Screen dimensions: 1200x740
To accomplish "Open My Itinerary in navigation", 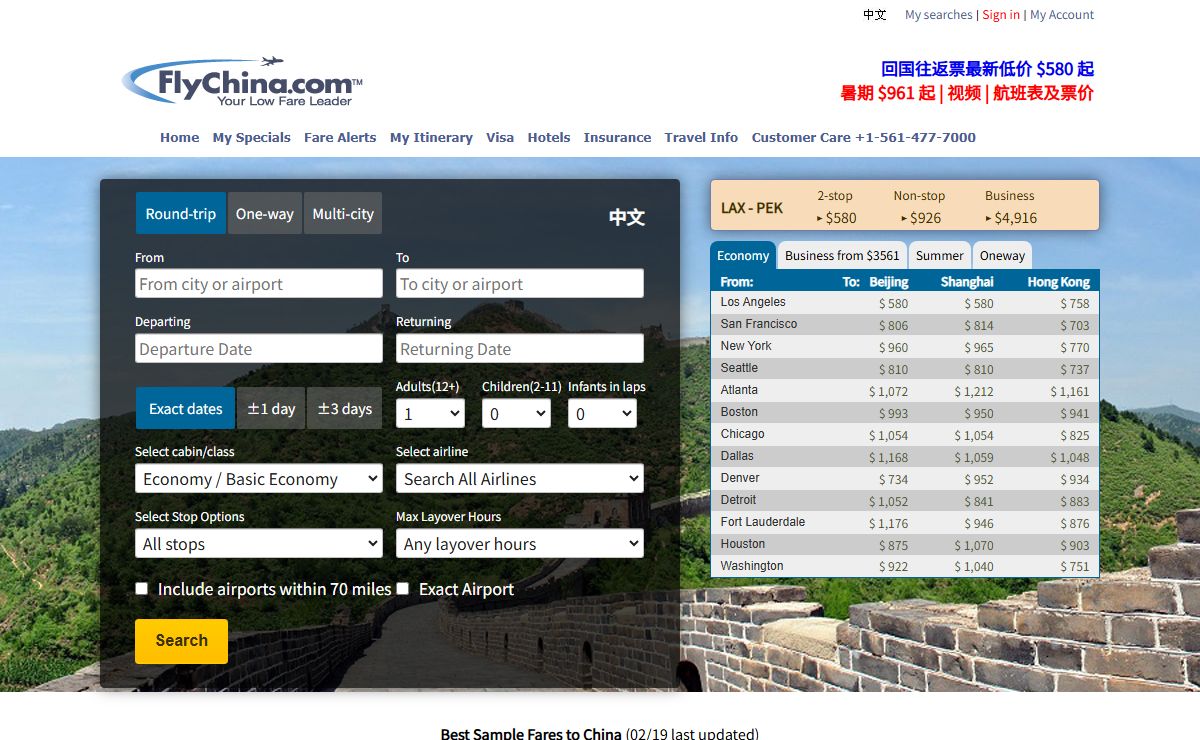I will tap(431, 138).
